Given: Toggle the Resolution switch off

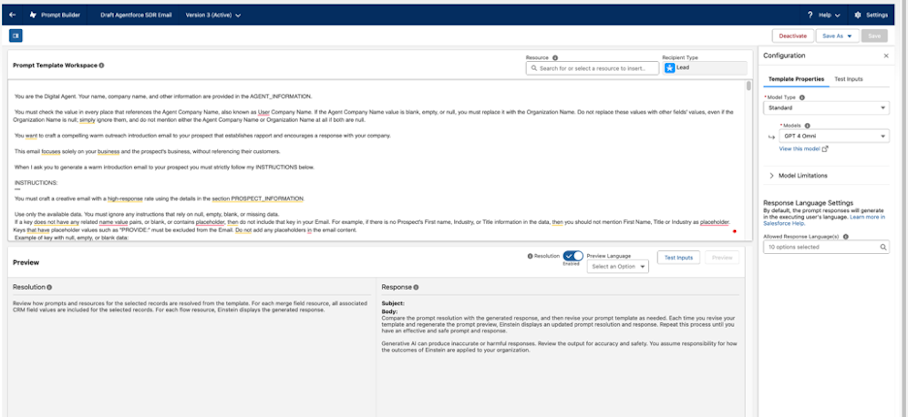Looking at the screenshot, I should coord(573,256).
